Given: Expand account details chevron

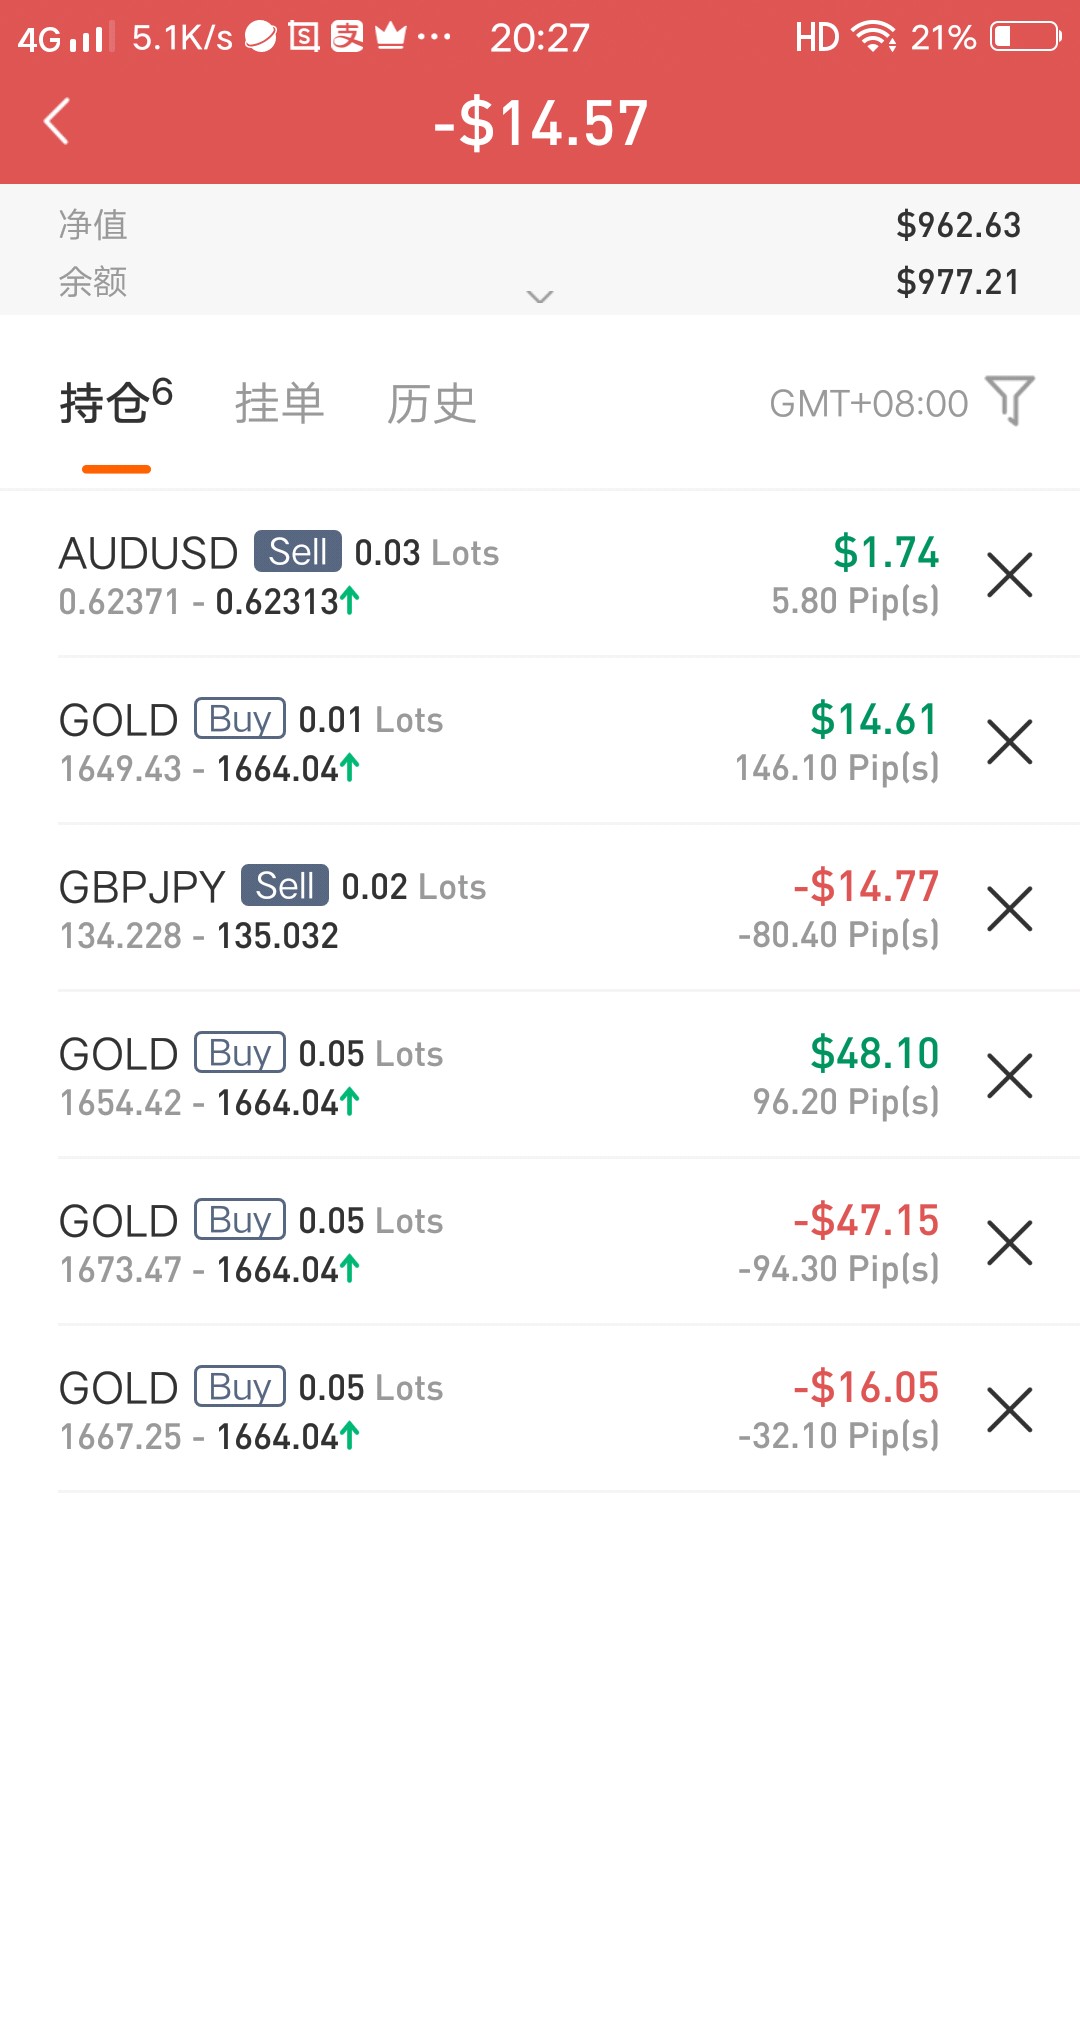Looking at the screenshot, I should (540, 297).
